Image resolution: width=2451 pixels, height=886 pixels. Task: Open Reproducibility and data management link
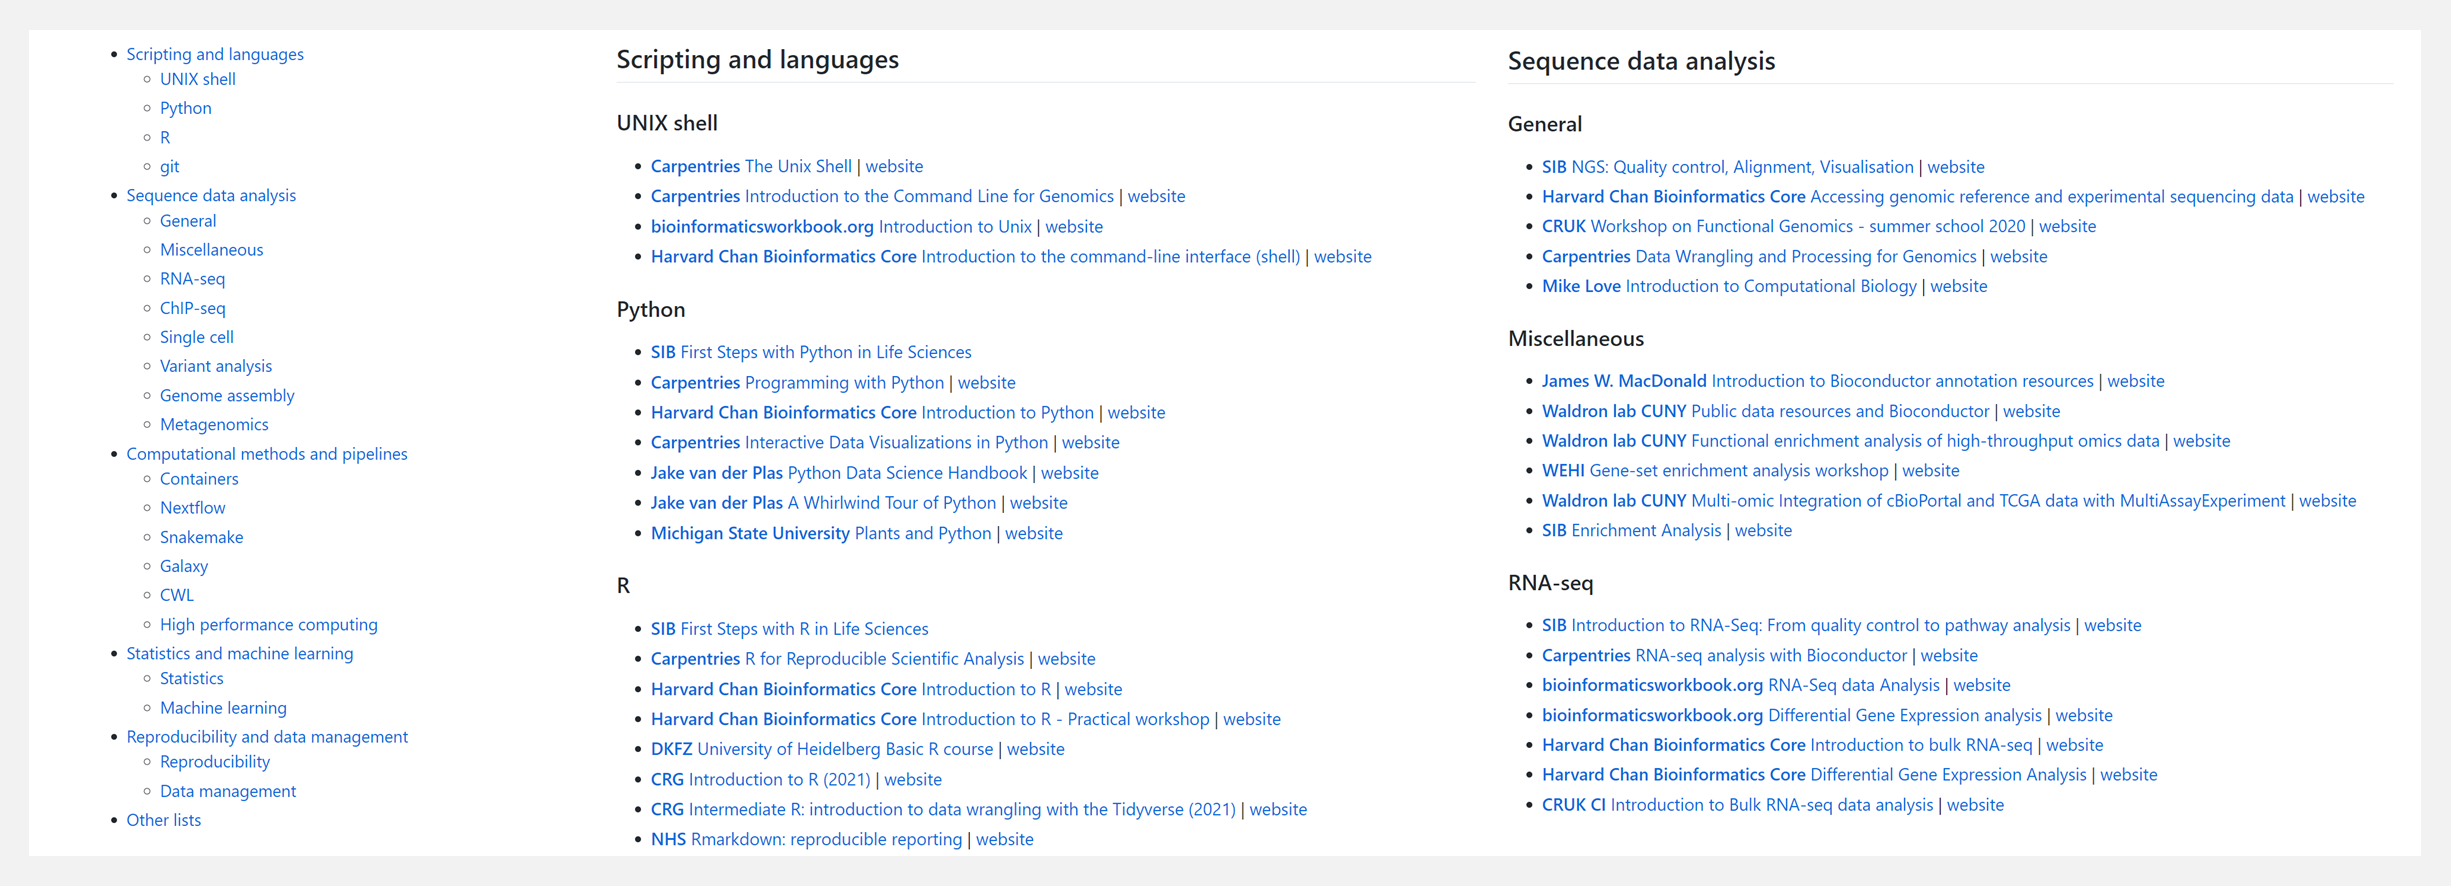[267, 737]
